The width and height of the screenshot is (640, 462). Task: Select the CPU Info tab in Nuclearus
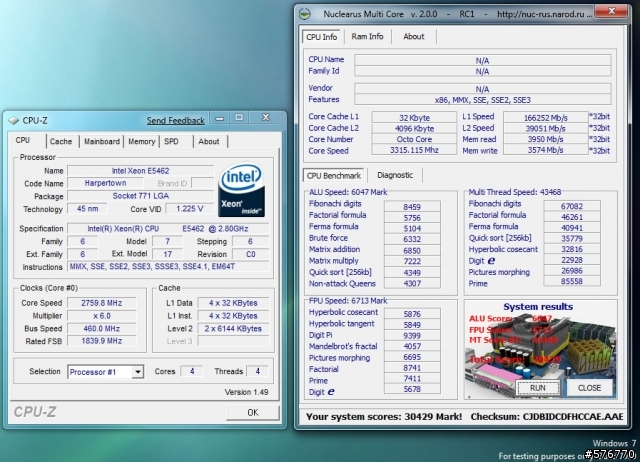click(322, 37)
